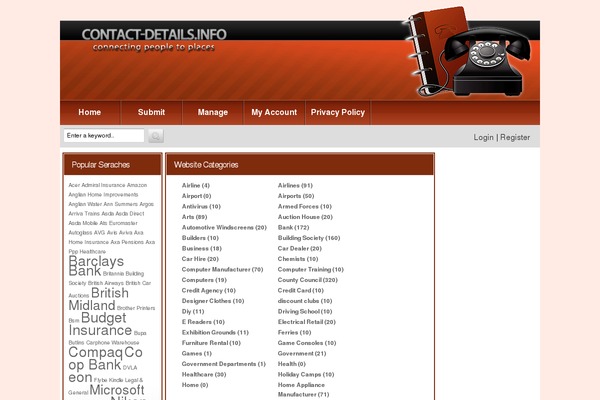Open the Submit menu item
600x400 pixels.
tap(151, 112)
